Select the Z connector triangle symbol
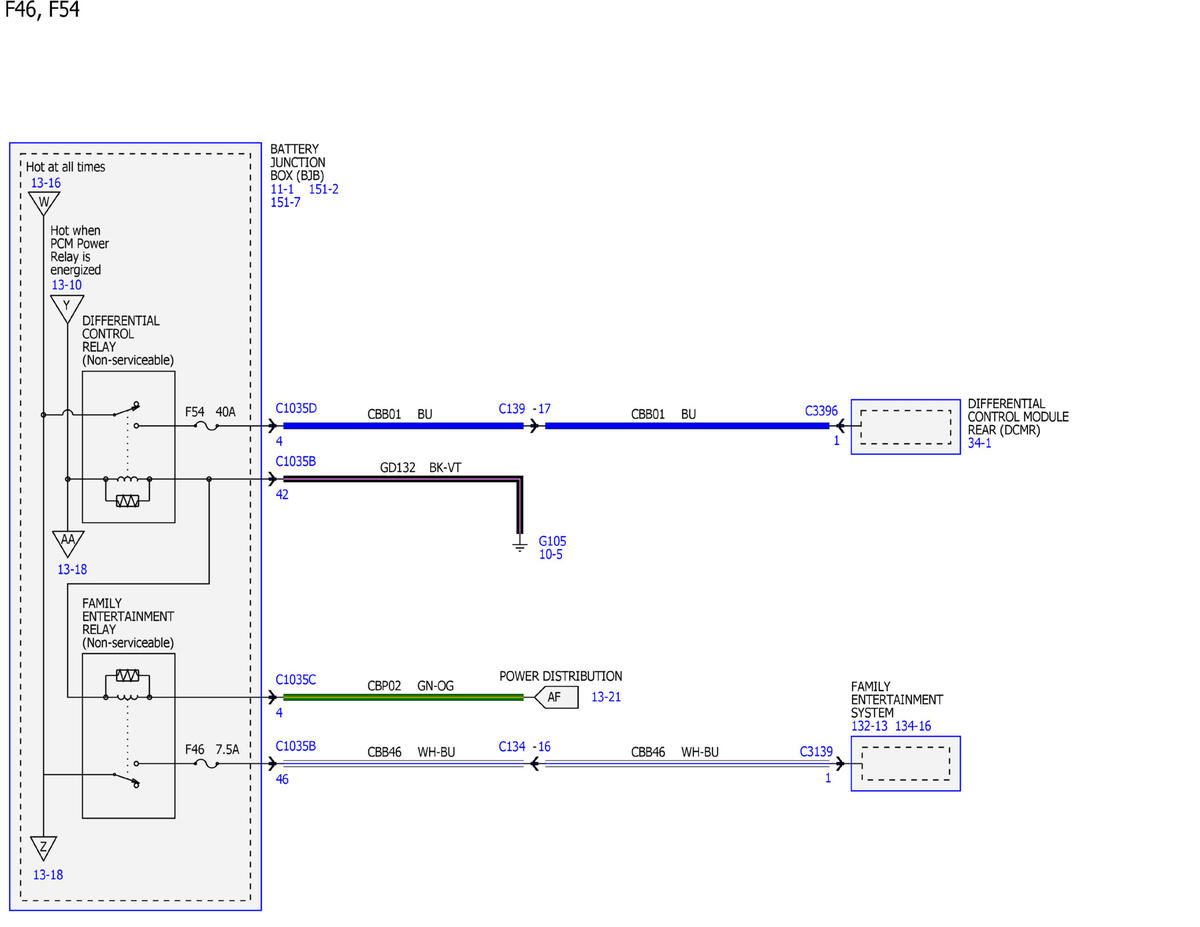 [x=43, y=848]
